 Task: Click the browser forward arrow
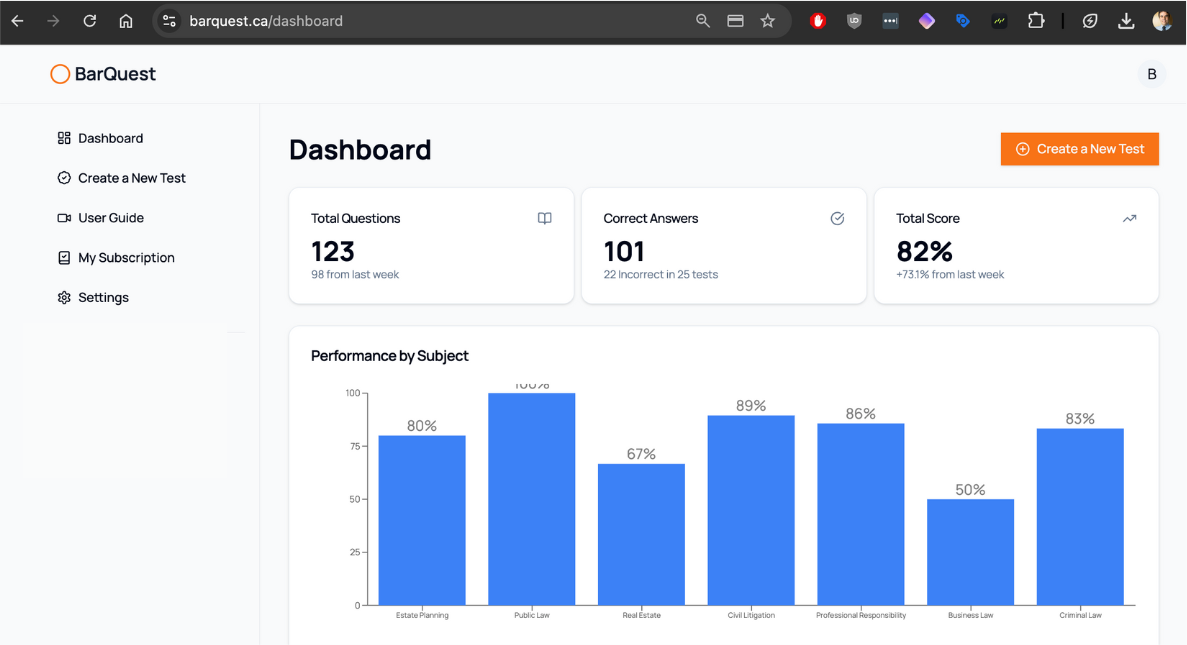point(53,21)
